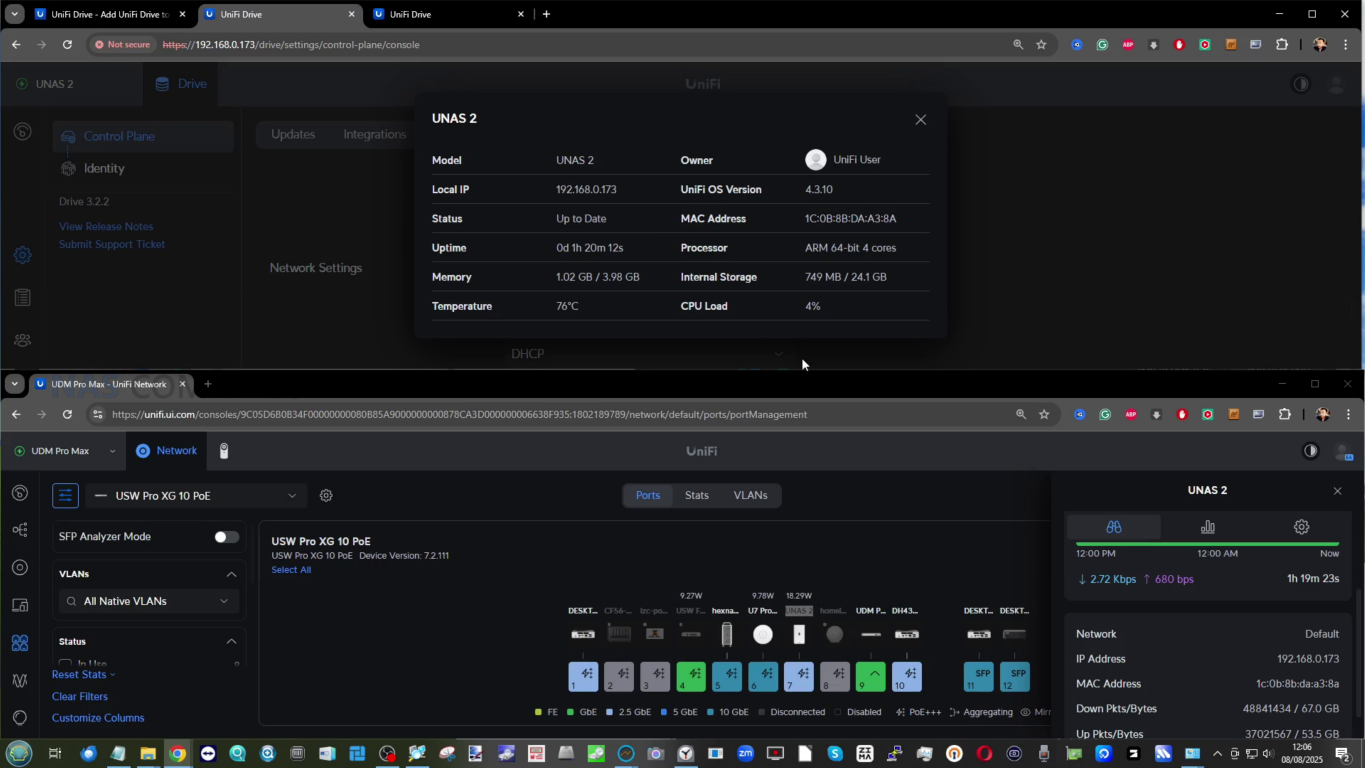Open Google Chrome from the taskbar

coord(178,754)
